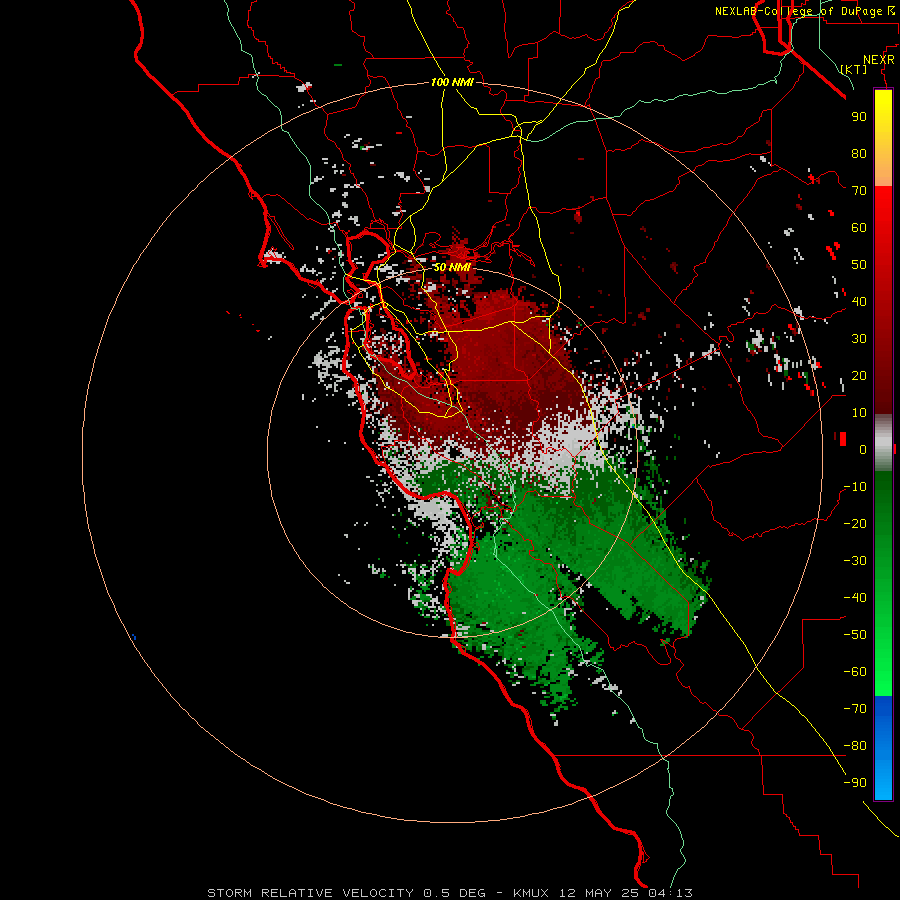This screenshot has width=900, height=900.
Task: Click the 100 NMI range ring label
Action: 452,82
